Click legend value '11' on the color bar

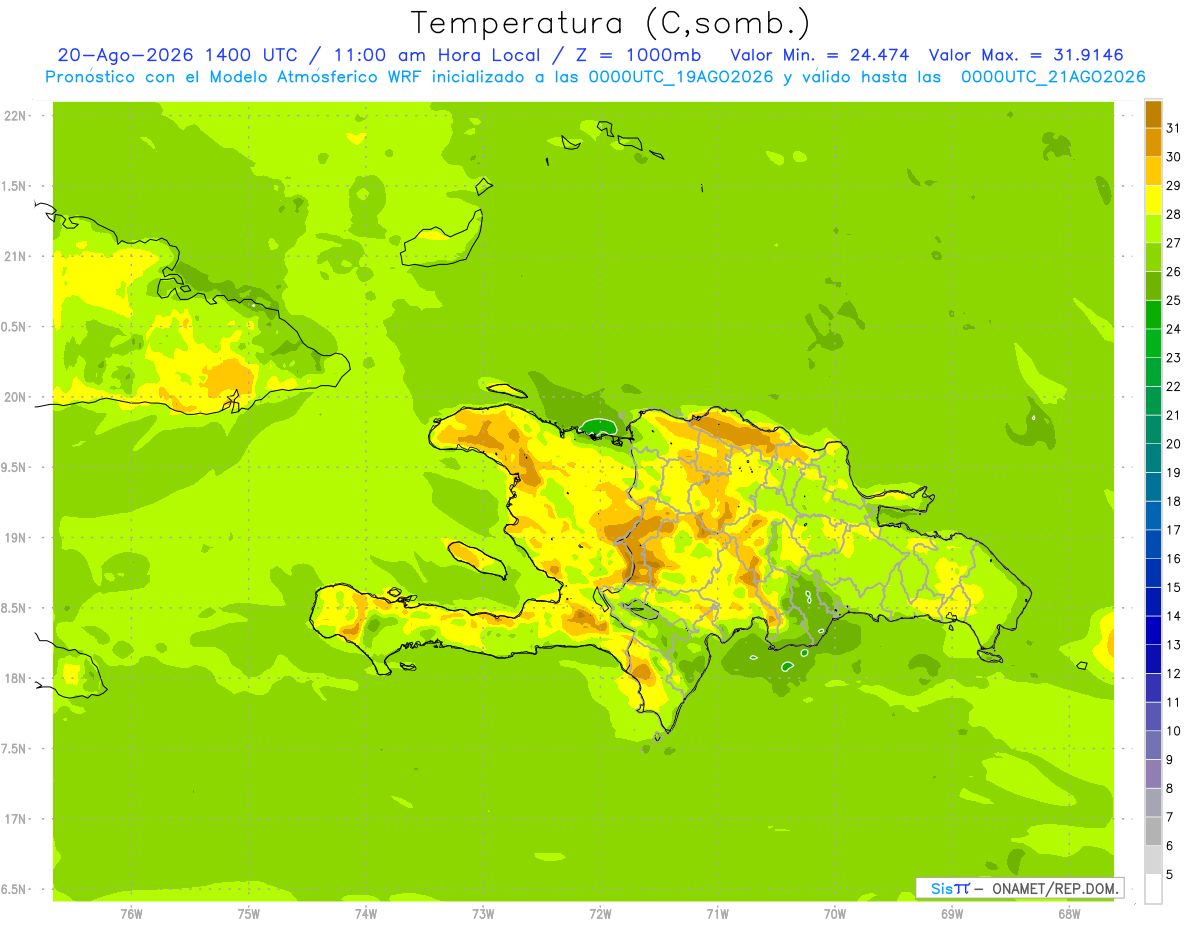(1173, 702)
